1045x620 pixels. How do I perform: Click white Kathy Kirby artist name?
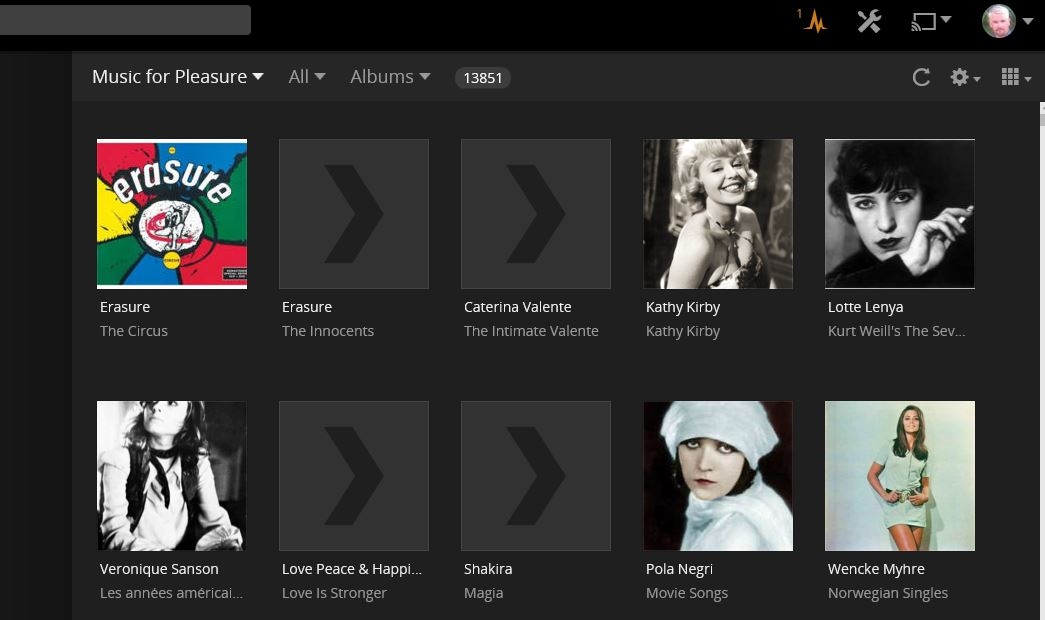[682, 307]
